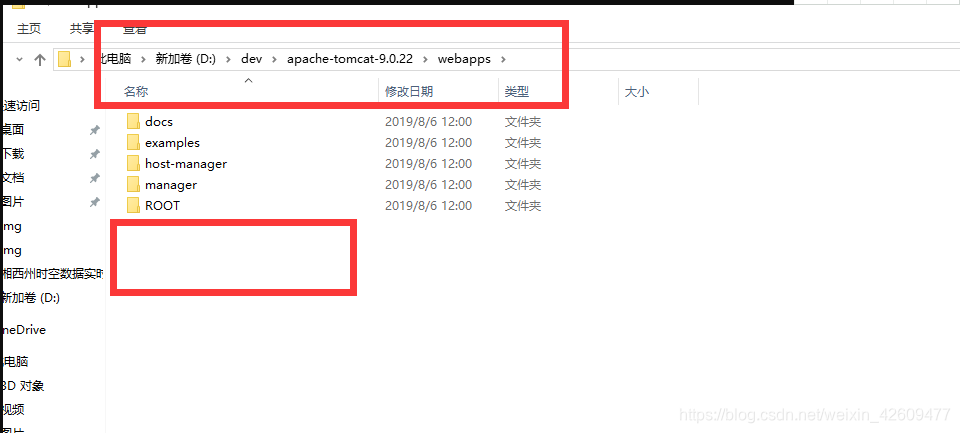Unpin icon next to 桌面

(94, 130)
